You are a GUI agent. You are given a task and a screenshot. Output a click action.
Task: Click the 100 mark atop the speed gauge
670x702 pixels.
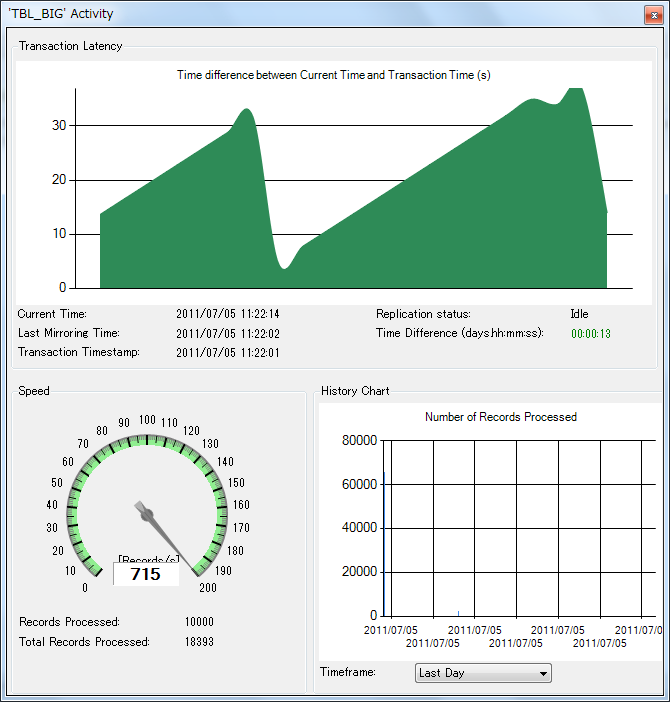[147, 420]
